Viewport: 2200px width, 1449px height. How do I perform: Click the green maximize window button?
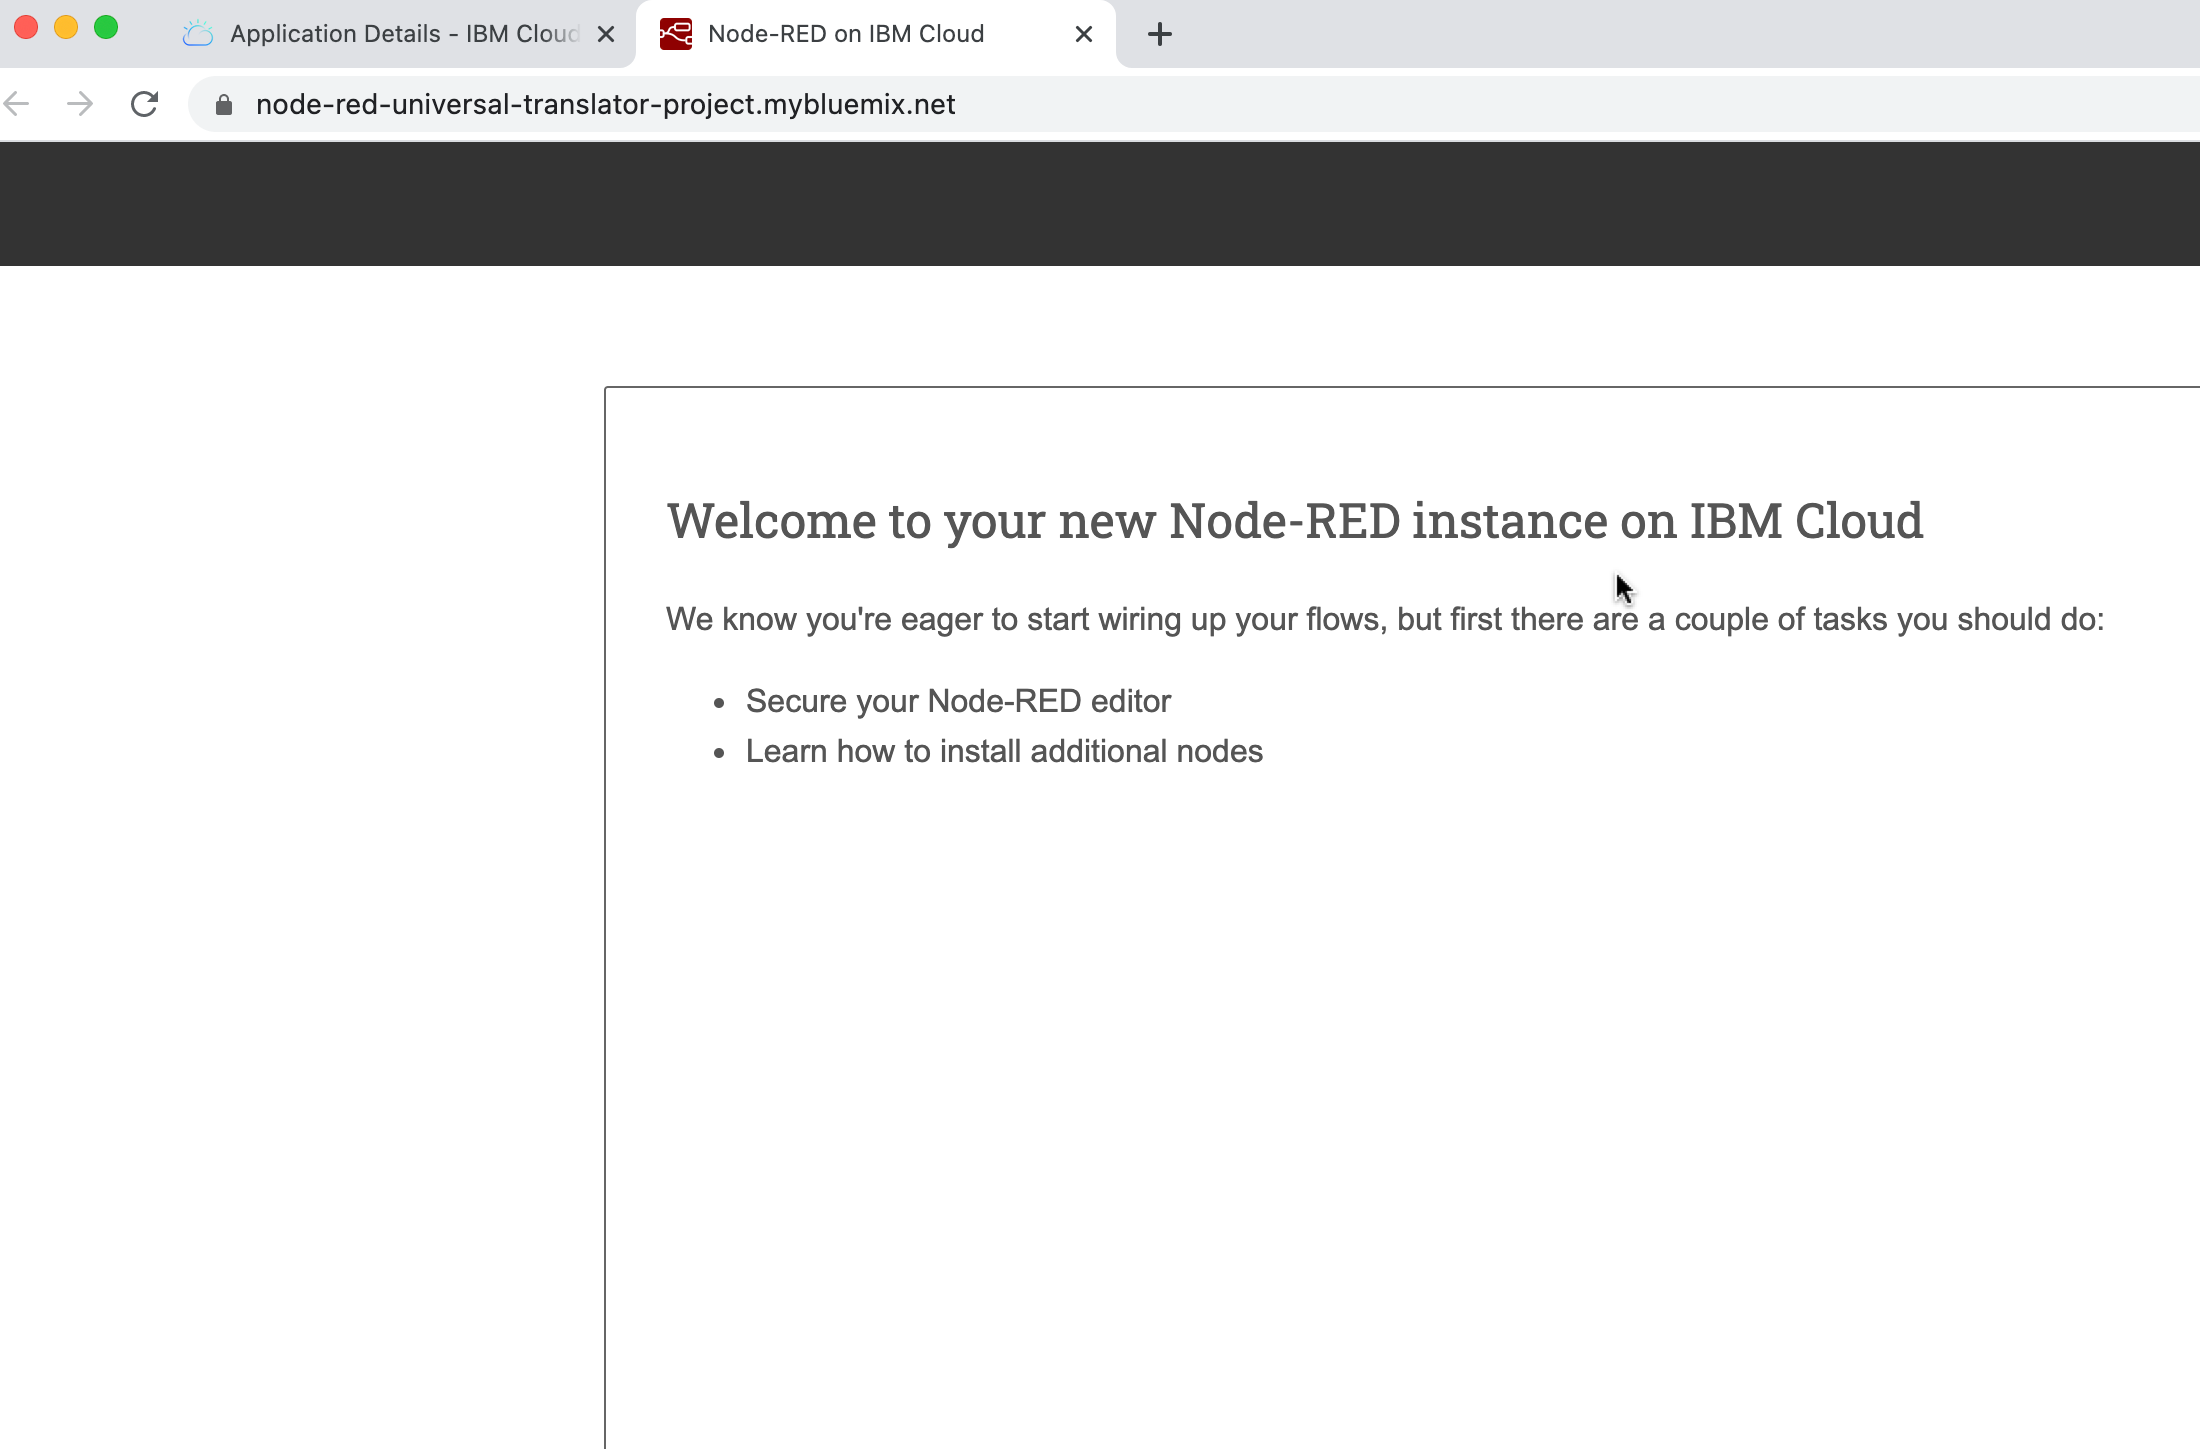point(106,28)
